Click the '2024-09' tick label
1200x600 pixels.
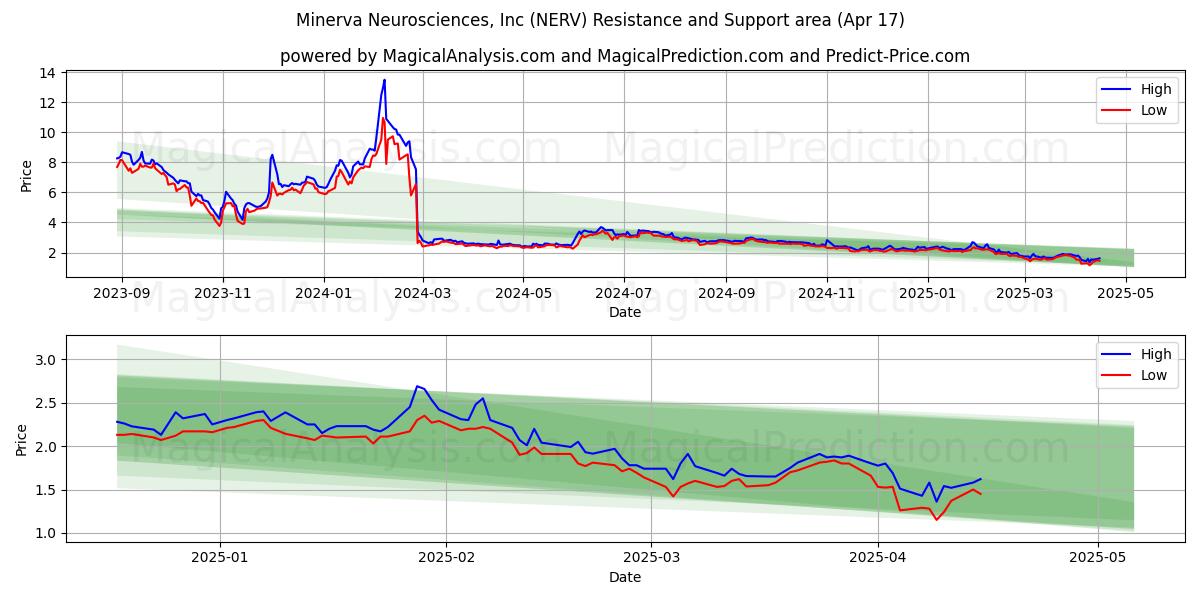pyautogui.click(x=726, y=293)
